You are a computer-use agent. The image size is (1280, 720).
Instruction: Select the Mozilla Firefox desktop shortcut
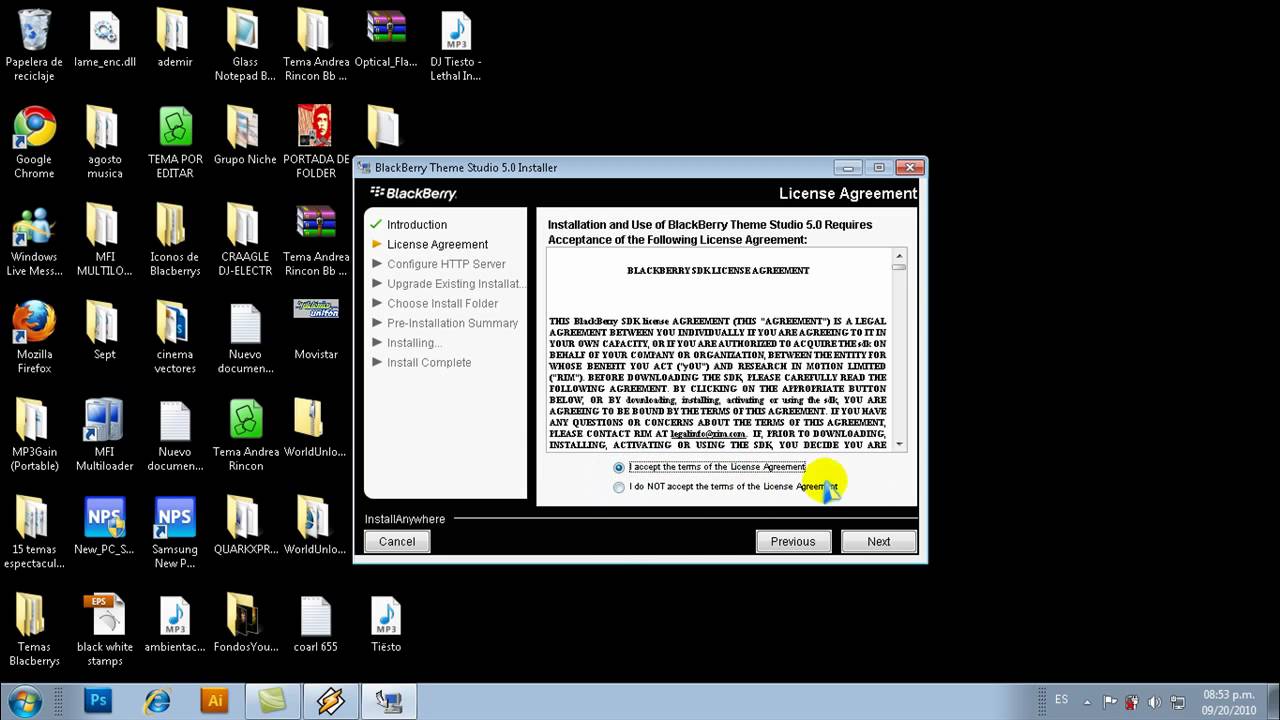coord(34,338)
